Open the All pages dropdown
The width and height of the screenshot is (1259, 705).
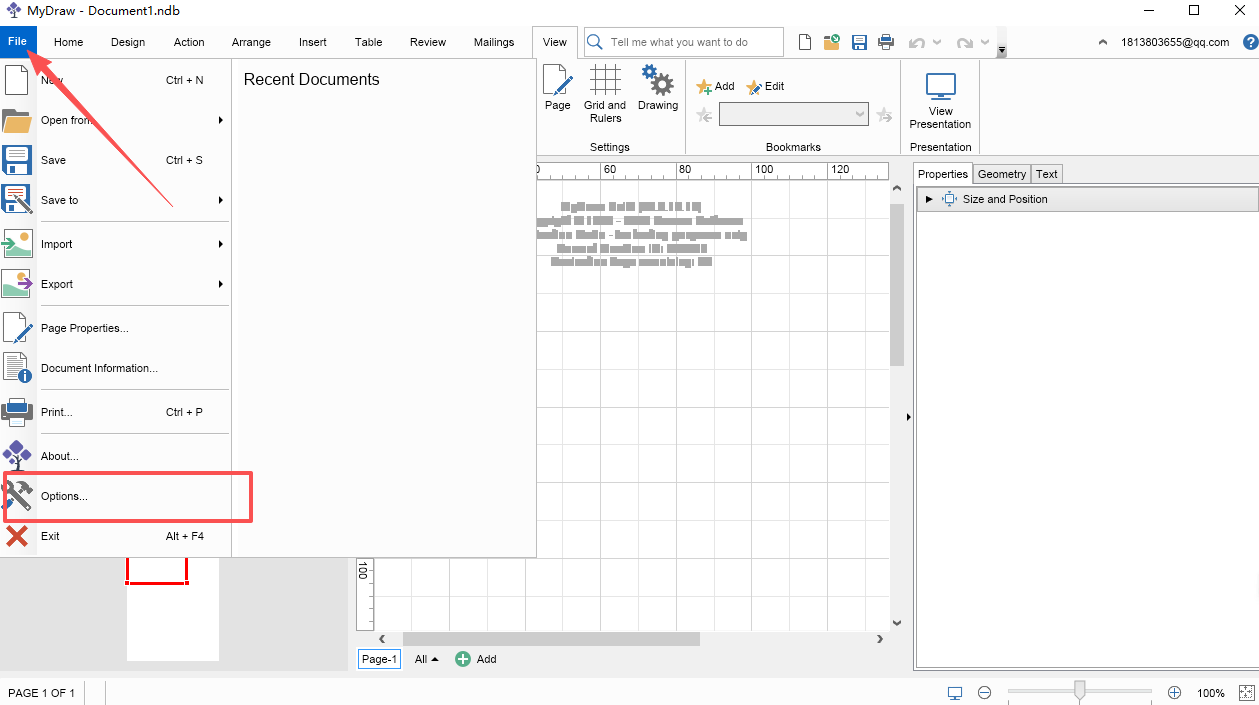pos(427,659)
